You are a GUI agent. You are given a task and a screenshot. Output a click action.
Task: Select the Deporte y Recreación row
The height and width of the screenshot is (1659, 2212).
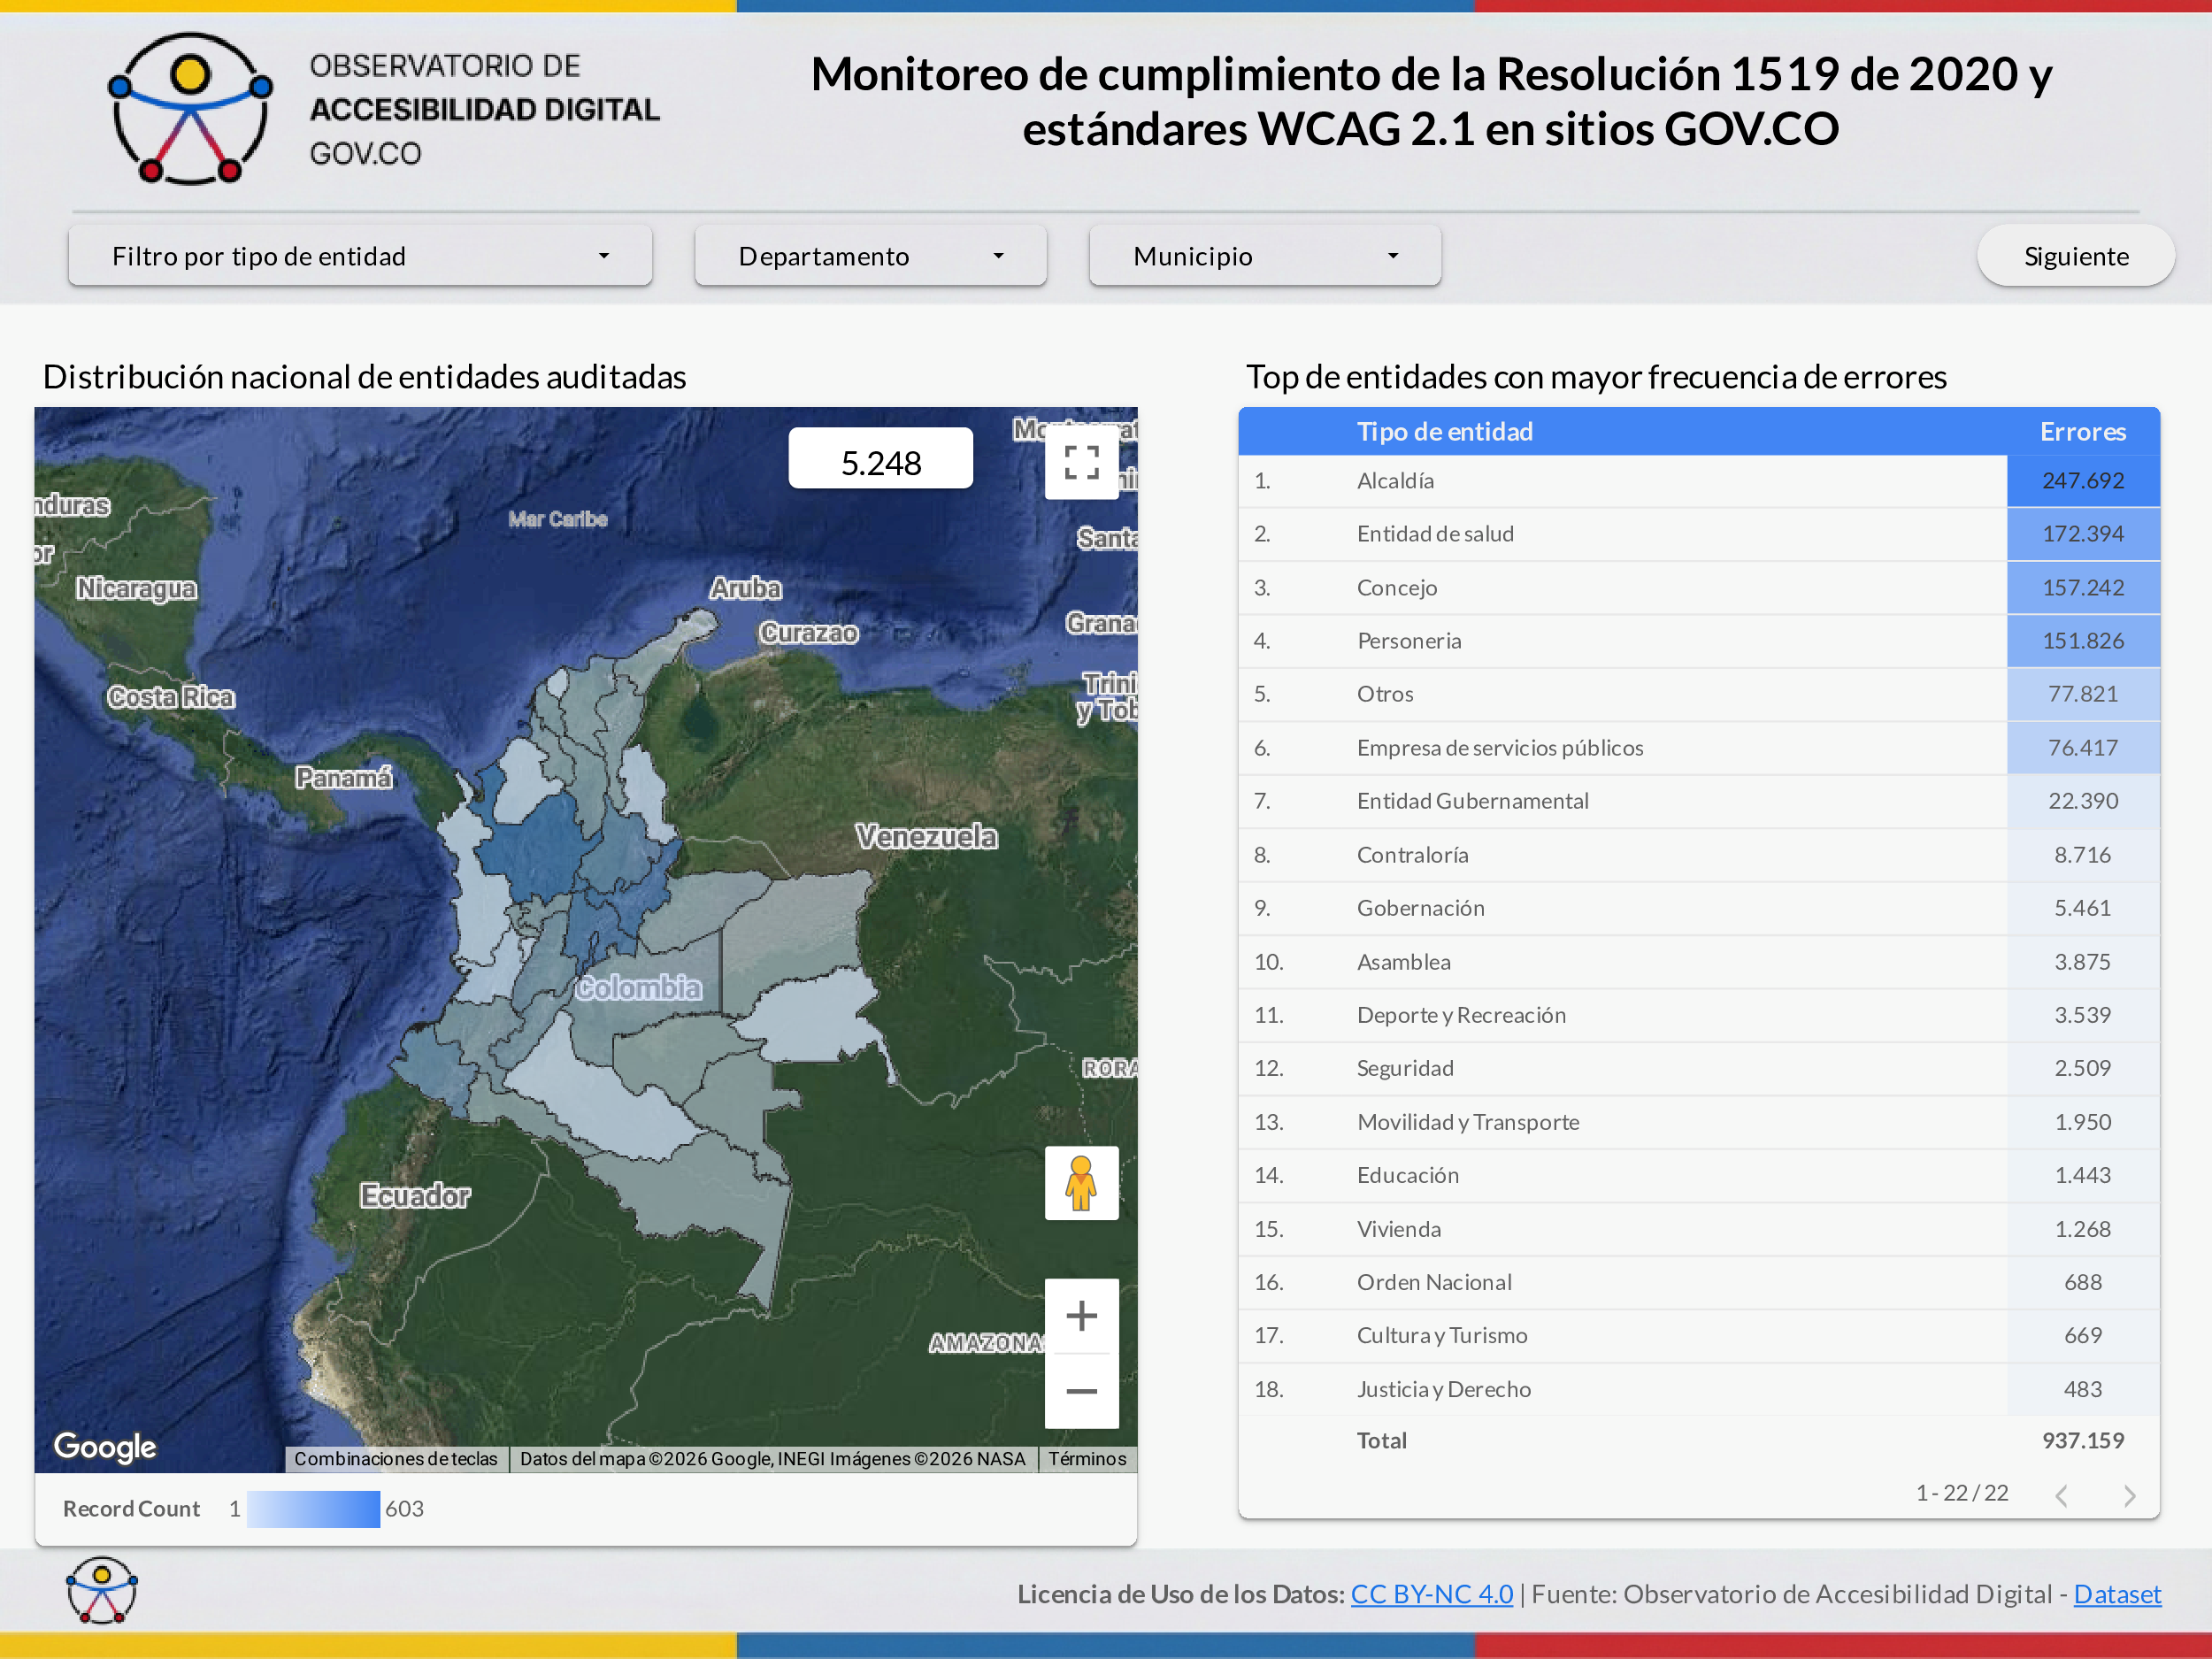pyautogui.click(x=1698, y=1015)
